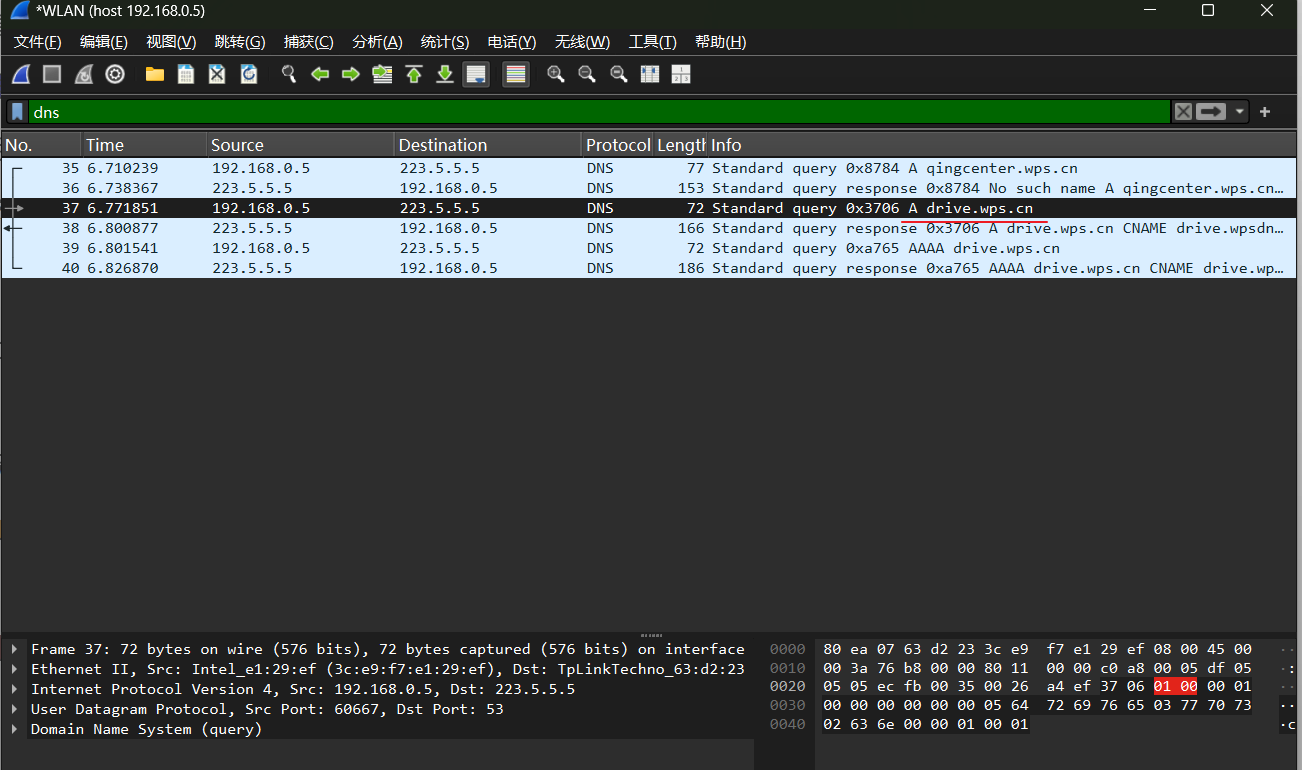Apply the display filter with the arrow button

click(x=1211, y=112)
